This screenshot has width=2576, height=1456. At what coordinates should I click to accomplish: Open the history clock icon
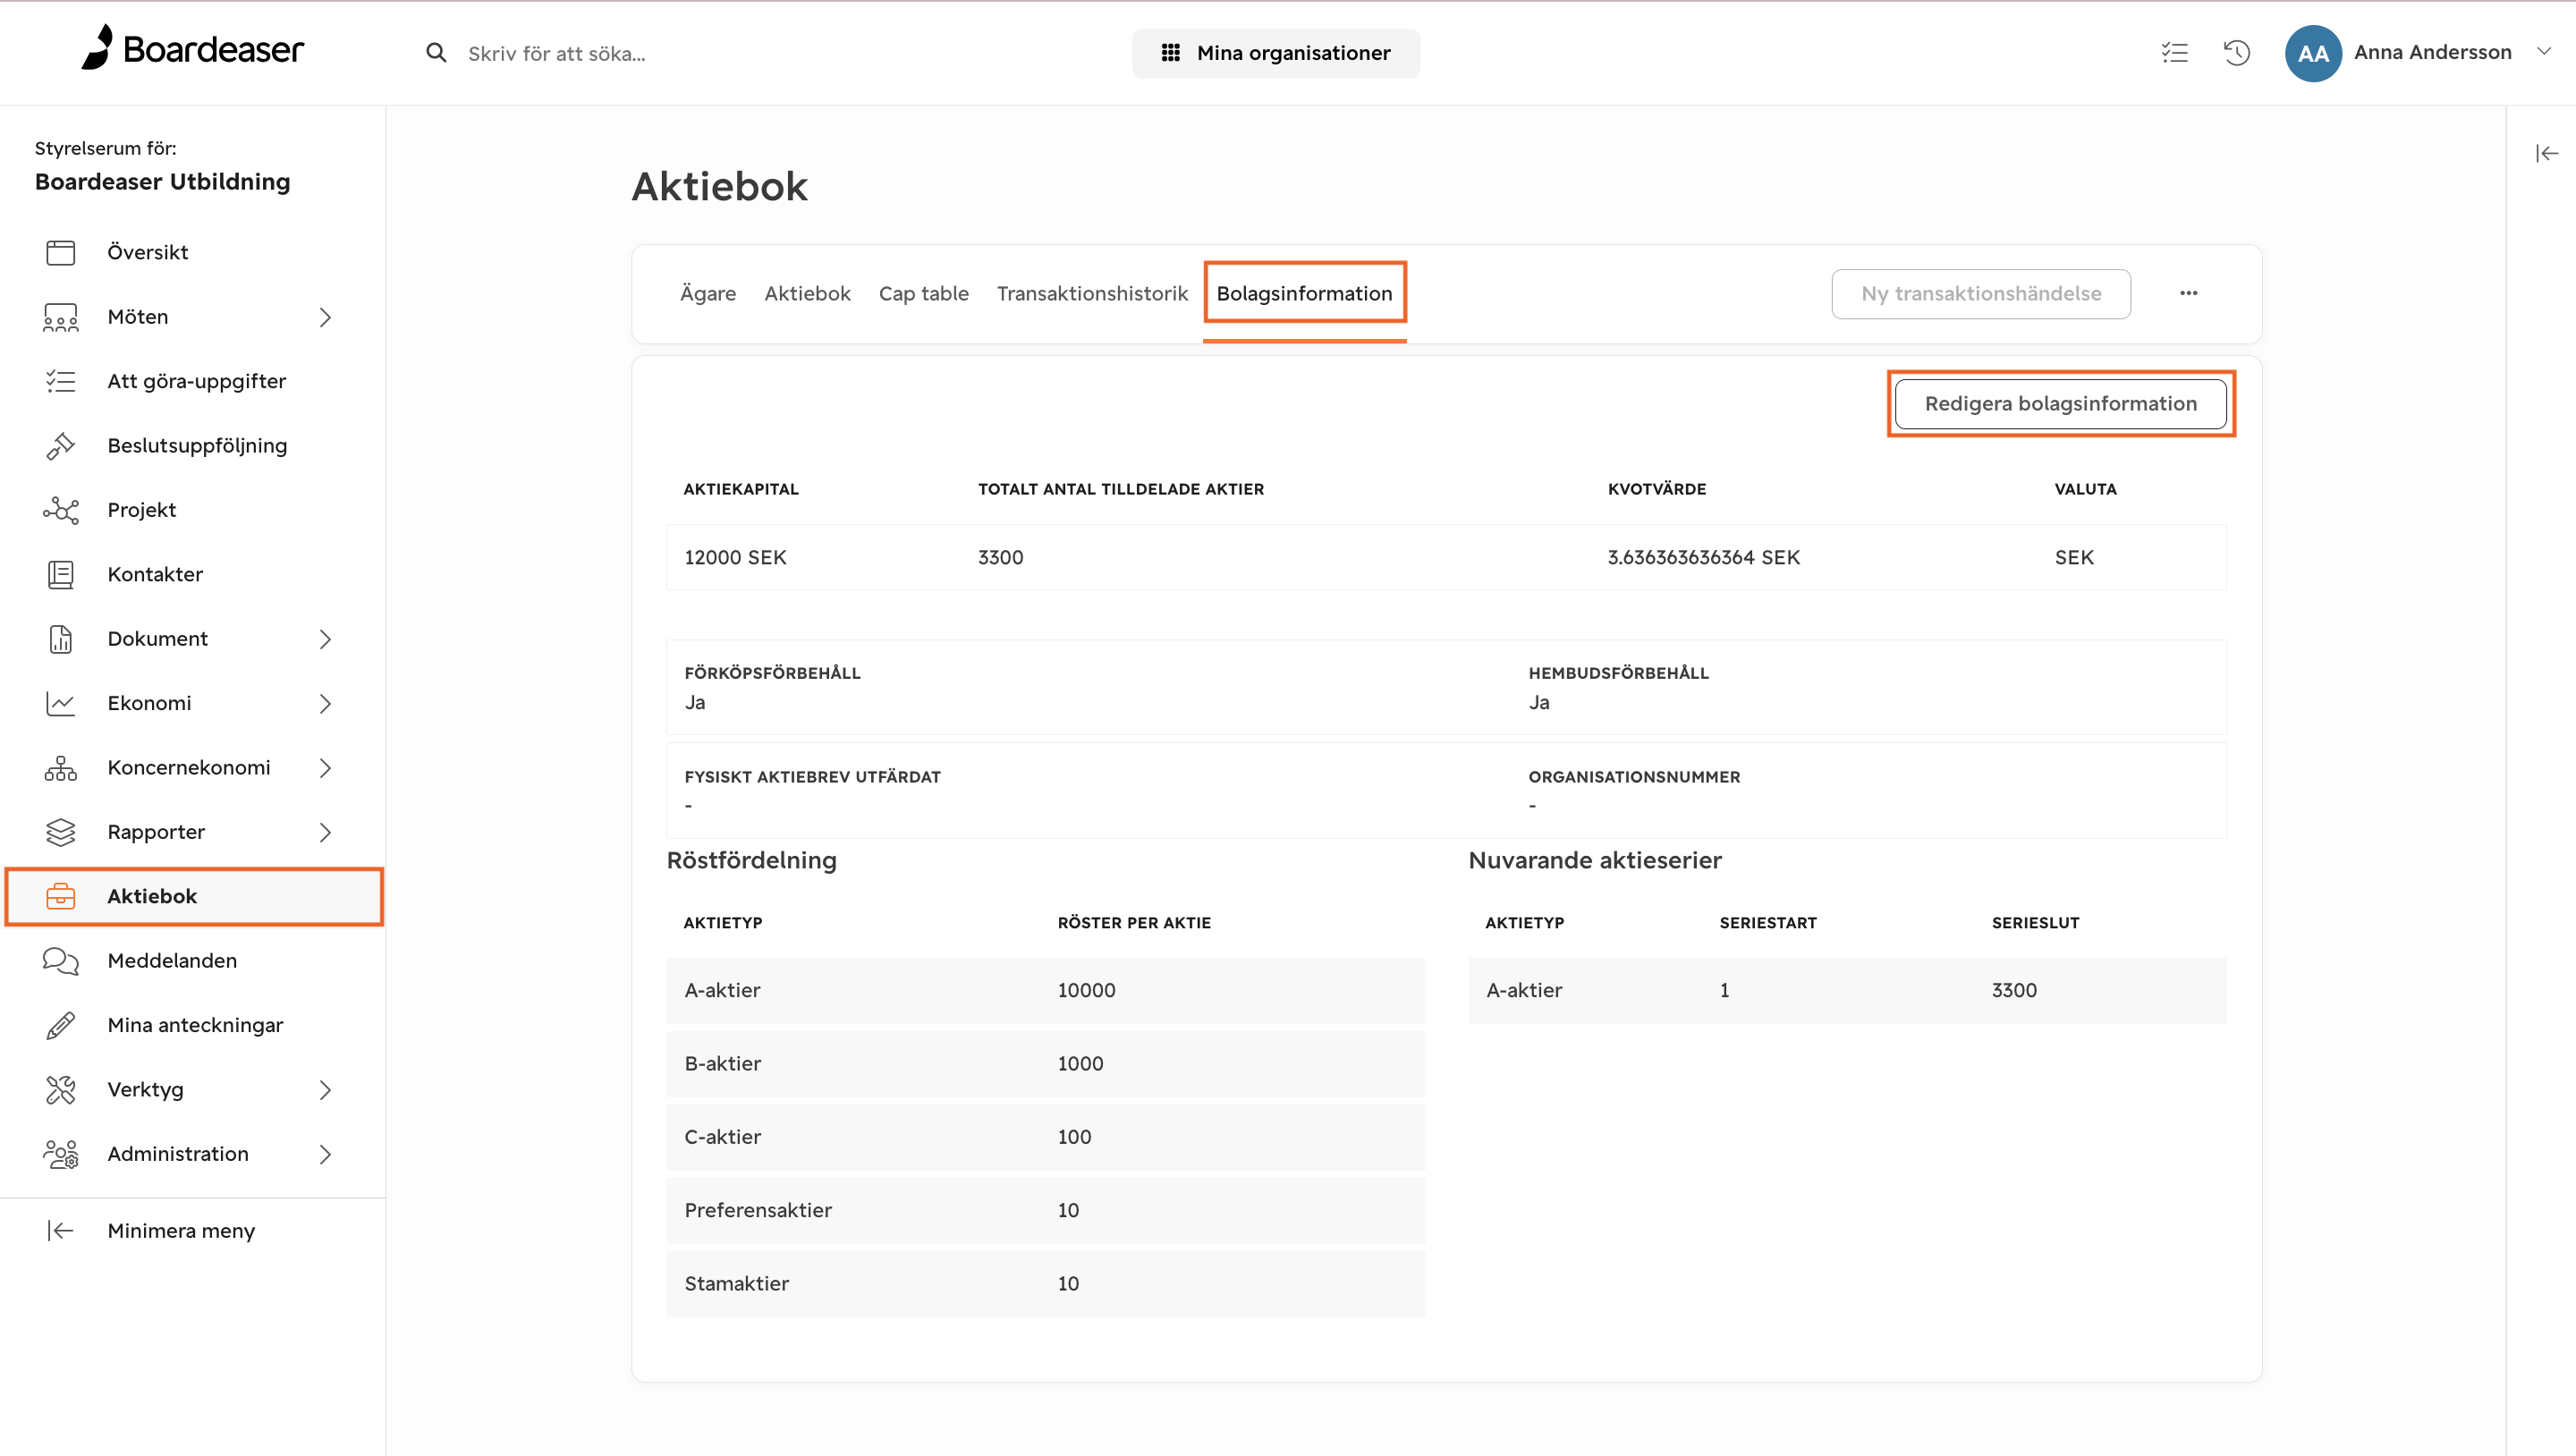2237,53
